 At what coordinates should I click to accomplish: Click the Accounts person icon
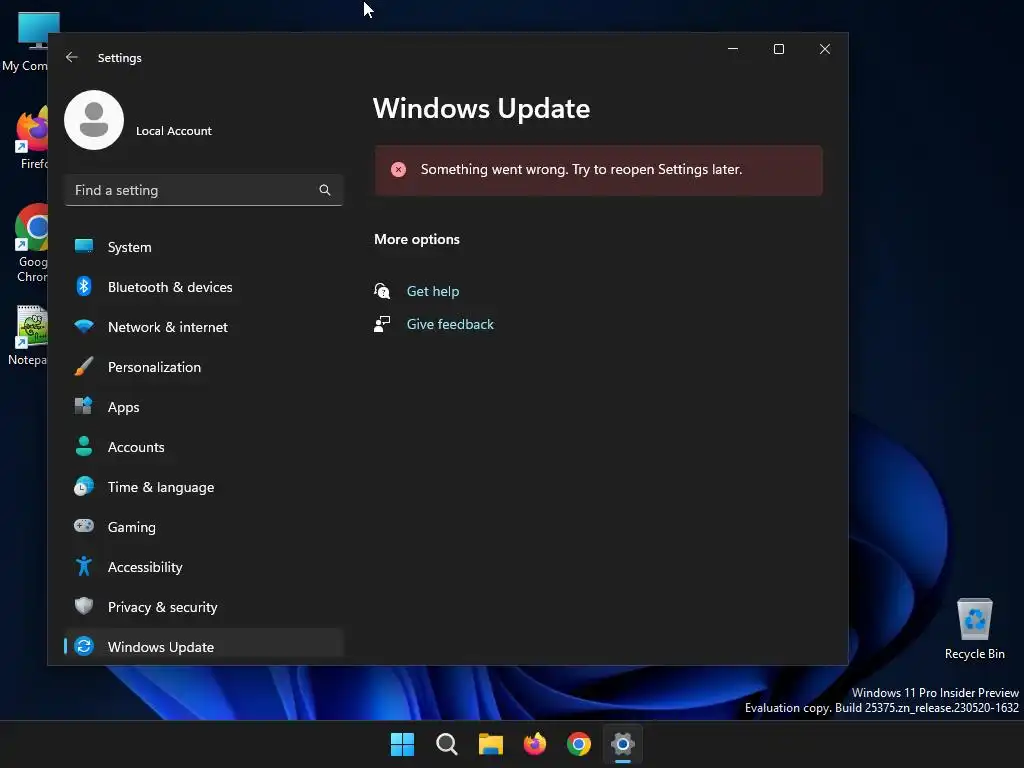click(x=84, y=446)
